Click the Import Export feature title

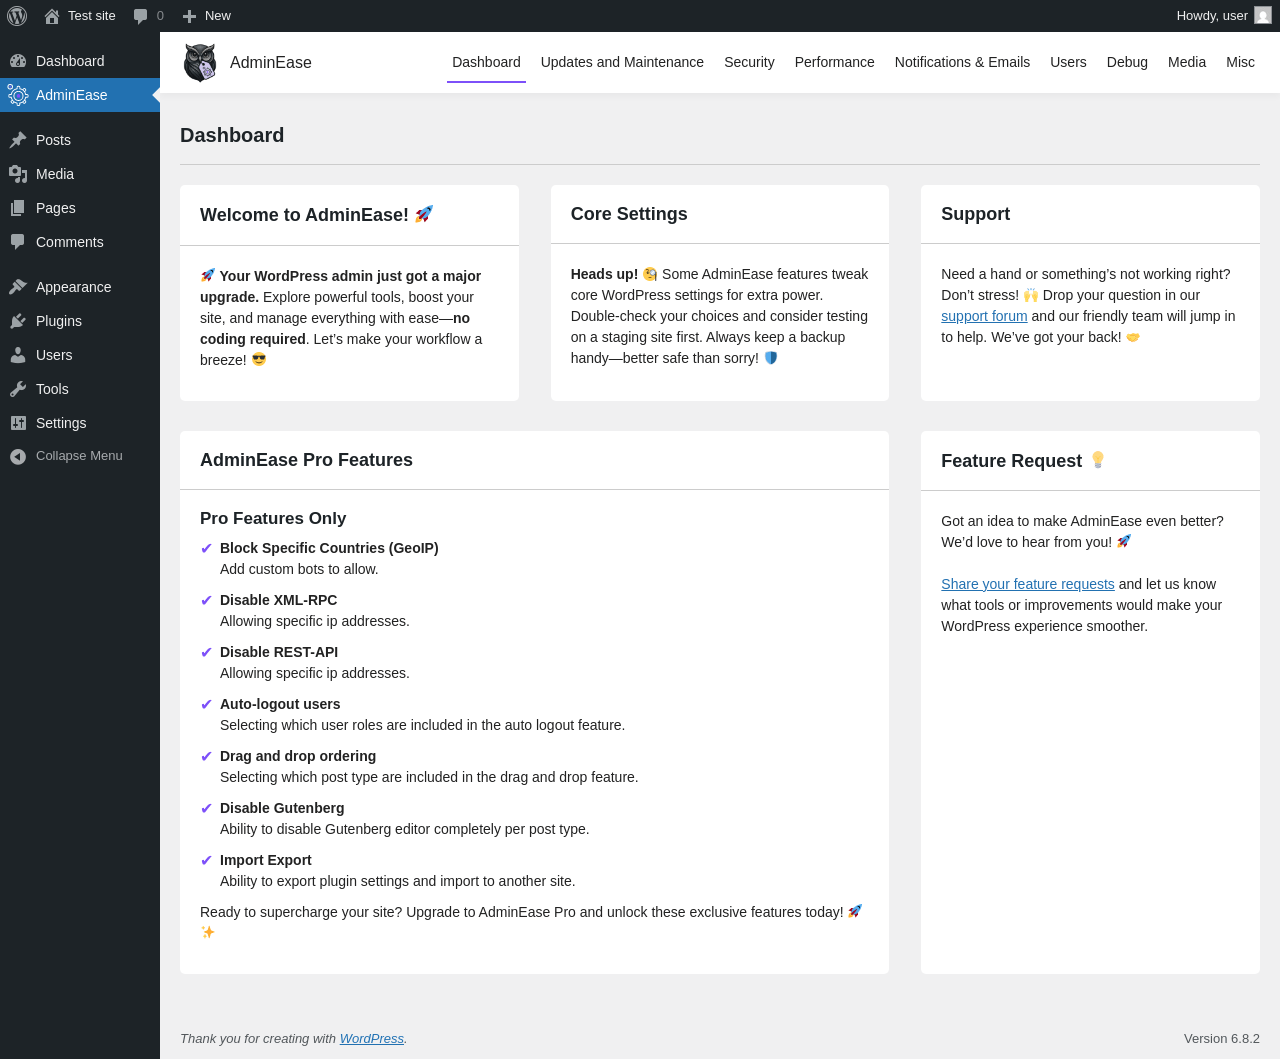click(266, 860)
